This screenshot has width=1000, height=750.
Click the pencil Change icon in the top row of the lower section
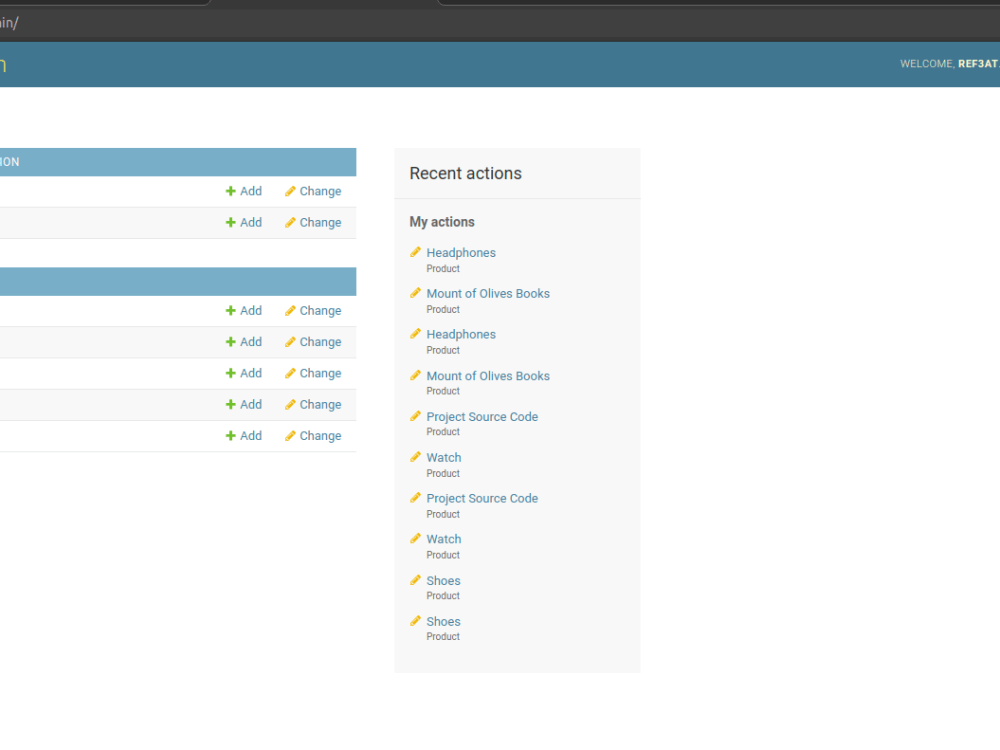[x=289, y=310]
